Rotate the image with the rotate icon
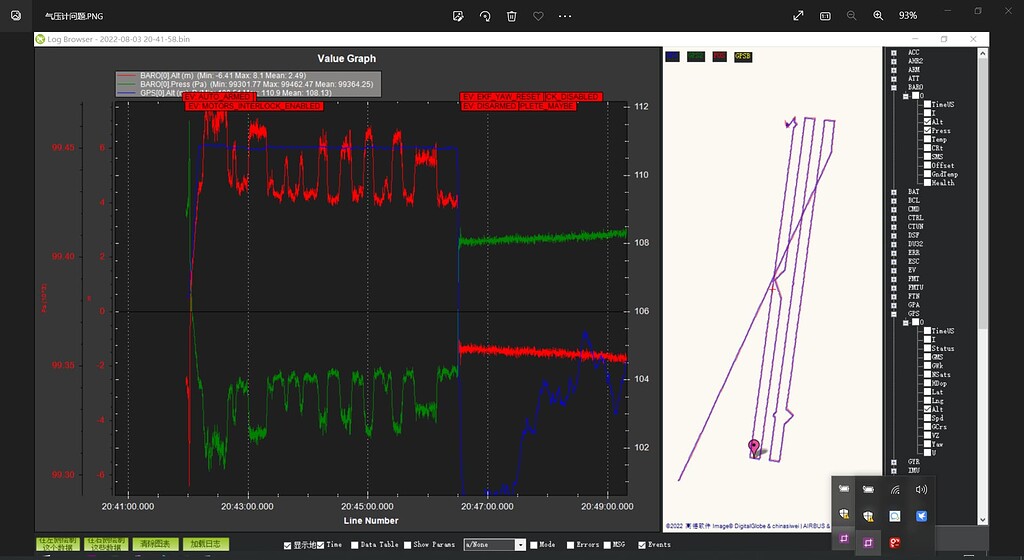The width and height of the screenshot is (1024, 560). [x=485, y=16]
